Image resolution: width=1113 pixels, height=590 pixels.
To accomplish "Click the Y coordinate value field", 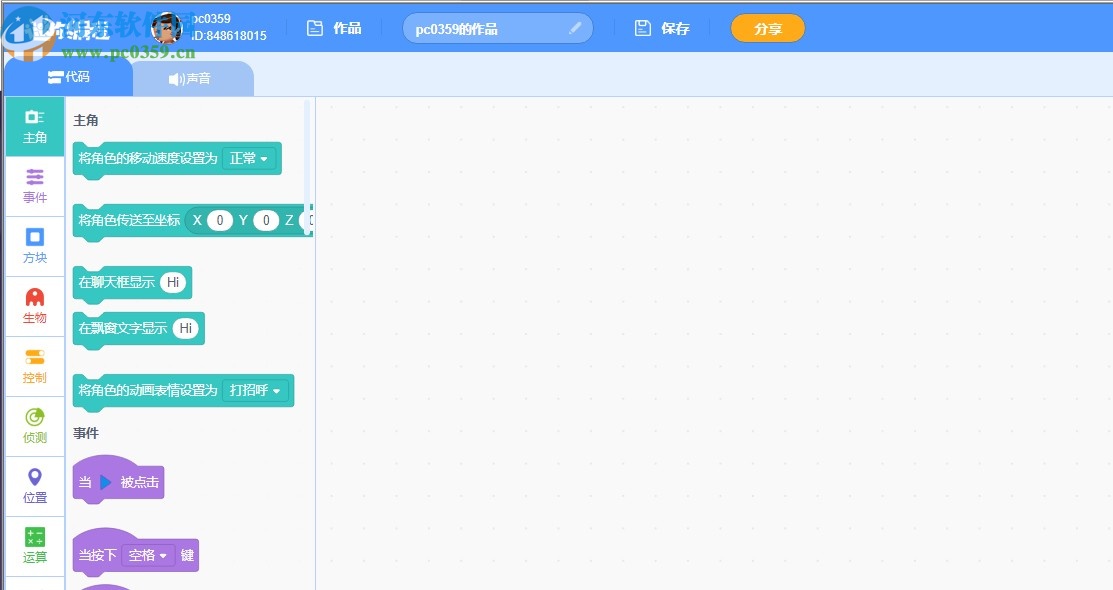I will click(266, 220).
